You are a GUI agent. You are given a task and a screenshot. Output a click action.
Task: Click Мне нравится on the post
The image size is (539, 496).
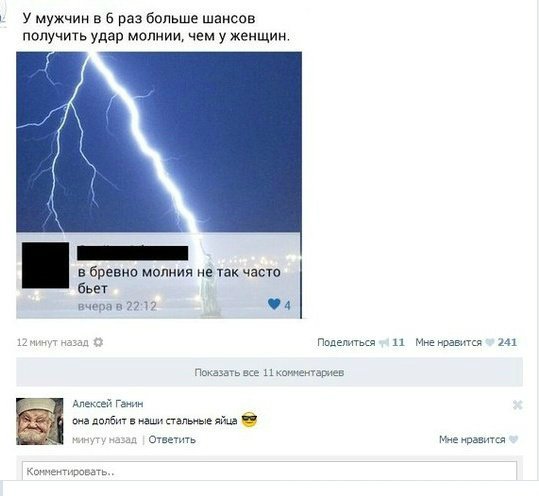pyautogui.click(x=449, y=342)
